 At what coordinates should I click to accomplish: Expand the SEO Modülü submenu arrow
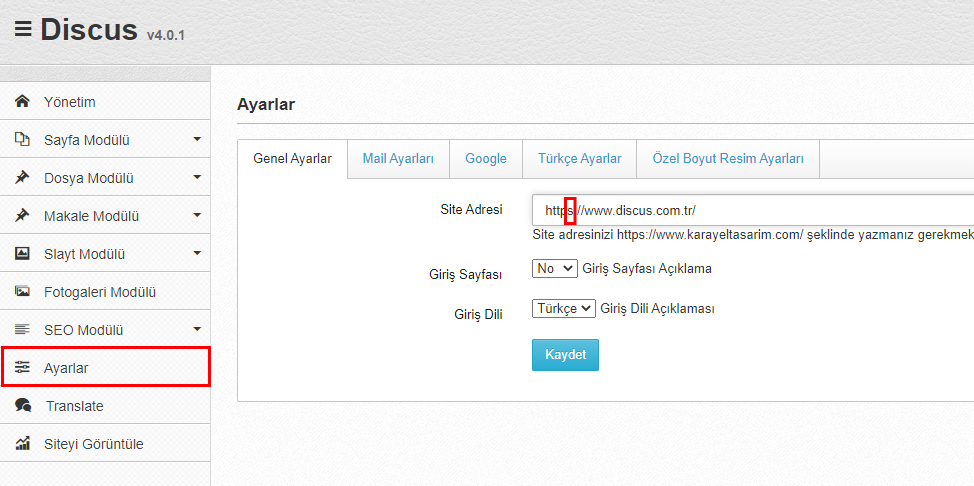click(x=197, y=329)
